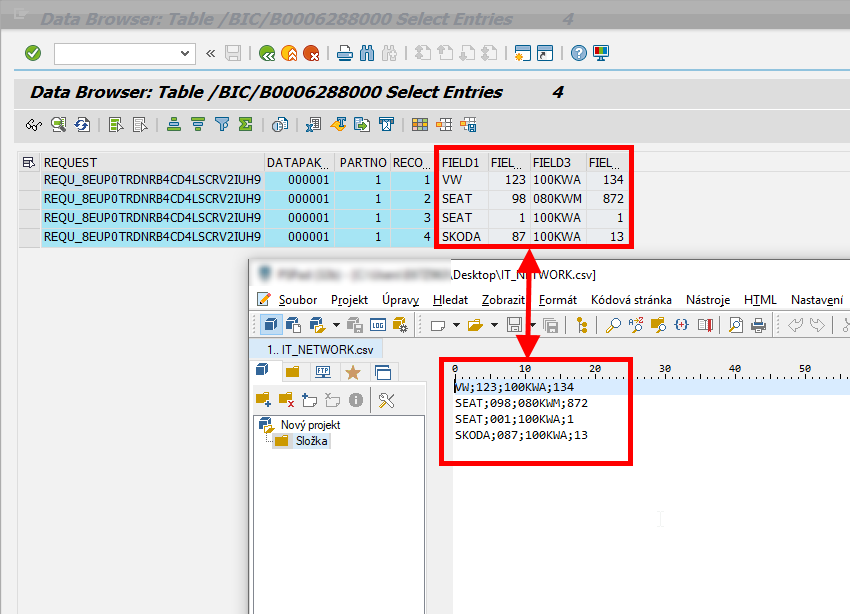Open dropdown arrow beside the new file icon
The height and width of the screenshot is (614, 850).
(455, 325)
